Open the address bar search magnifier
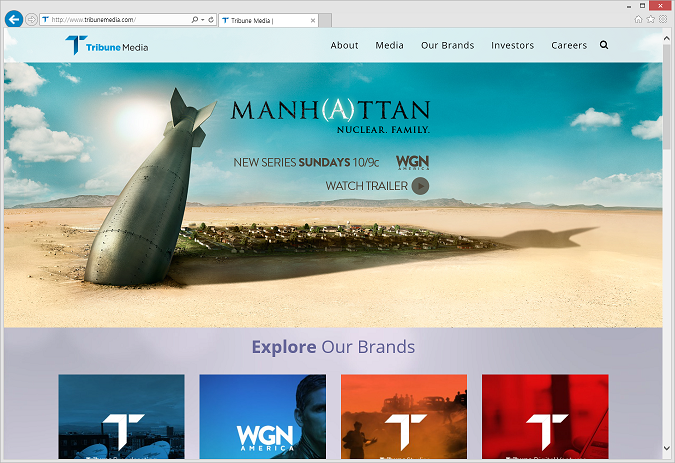Screen dimensions: 675x463 pyautogui.click(x=195, y=20)
